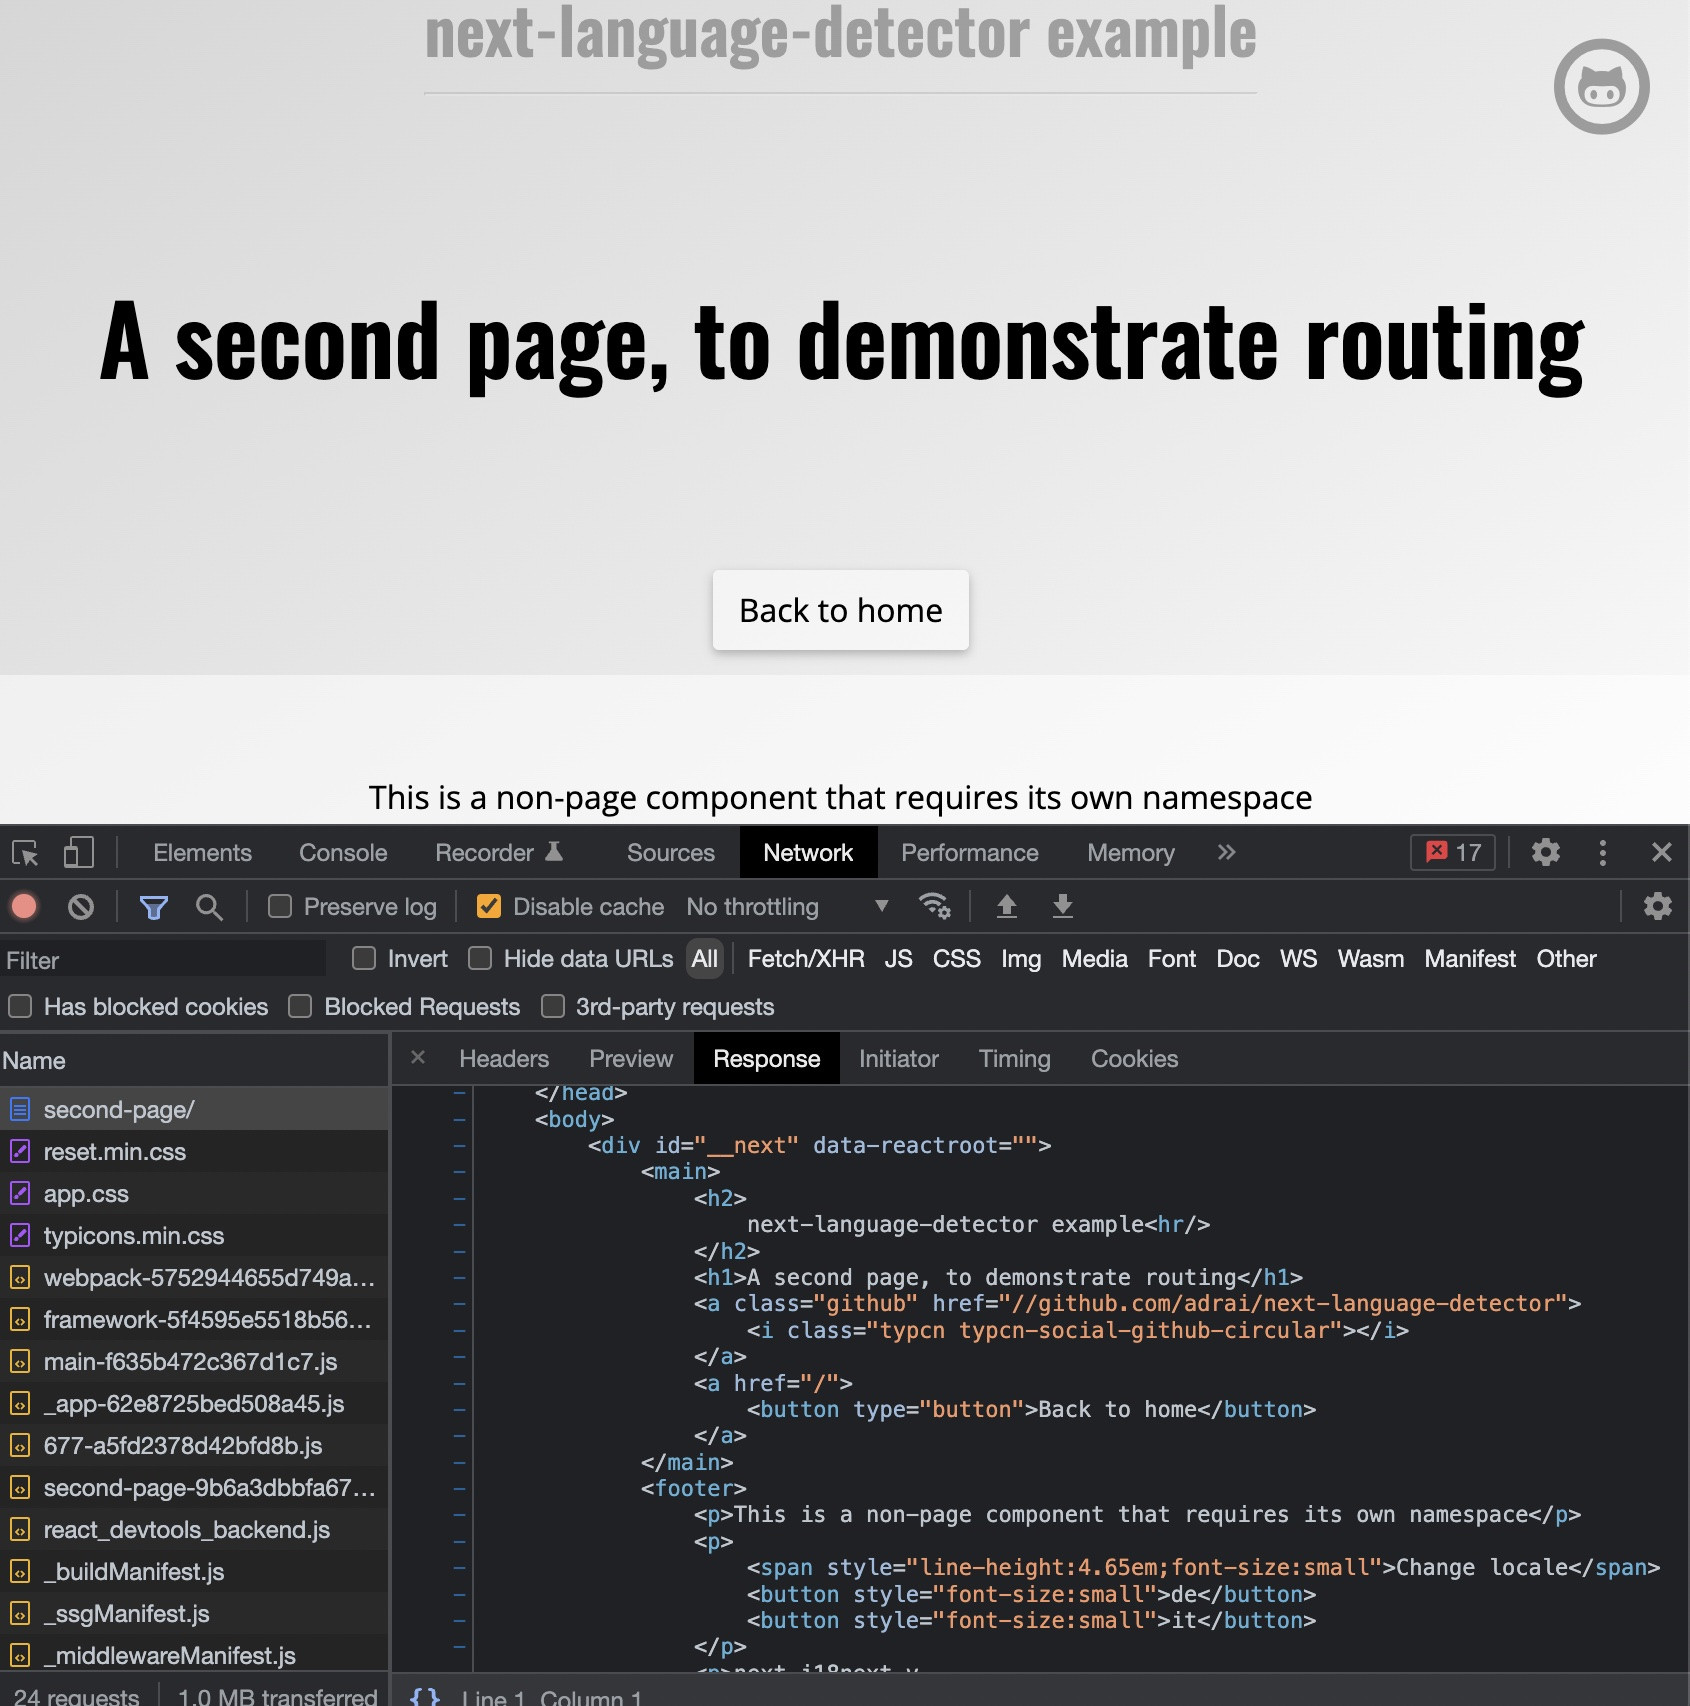Screen dimensions: 1690x1706
Task: Stop recording the network log
Action: tap(25, 907)
